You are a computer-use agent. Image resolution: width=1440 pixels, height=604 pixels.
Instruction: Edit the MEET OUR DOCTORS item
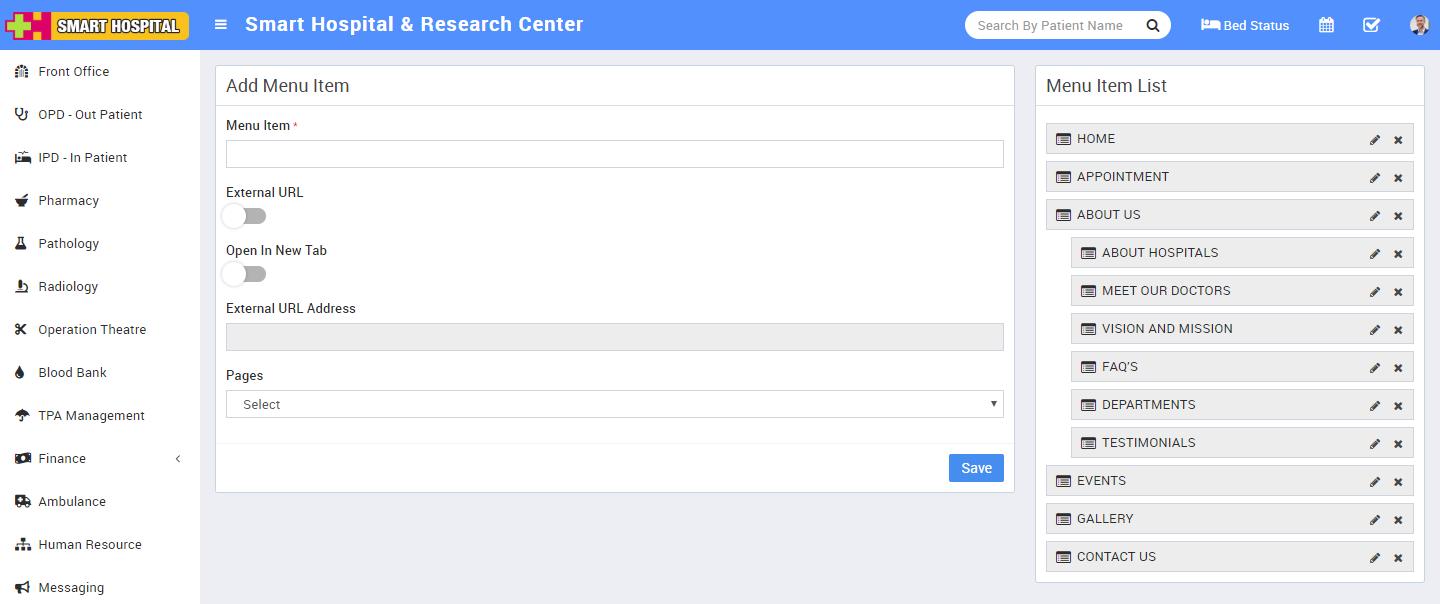tap(1375, 292)
